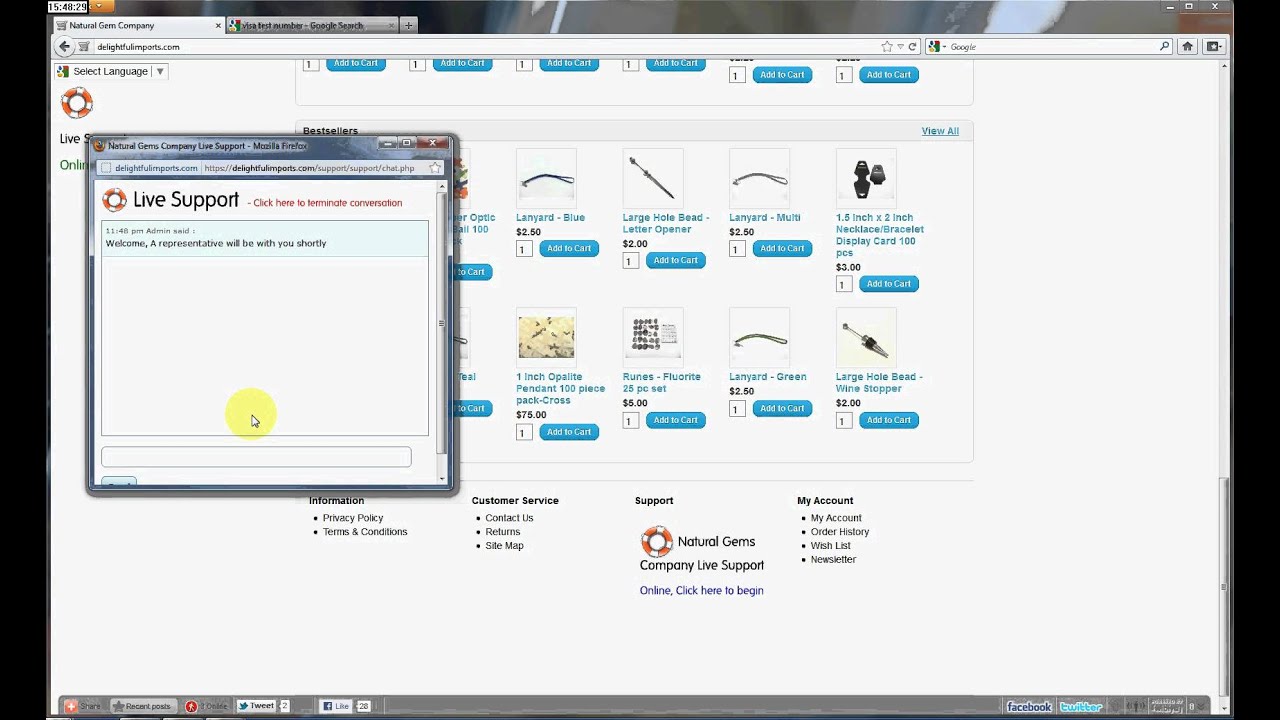Click the chat message input field

pos(256,456)
